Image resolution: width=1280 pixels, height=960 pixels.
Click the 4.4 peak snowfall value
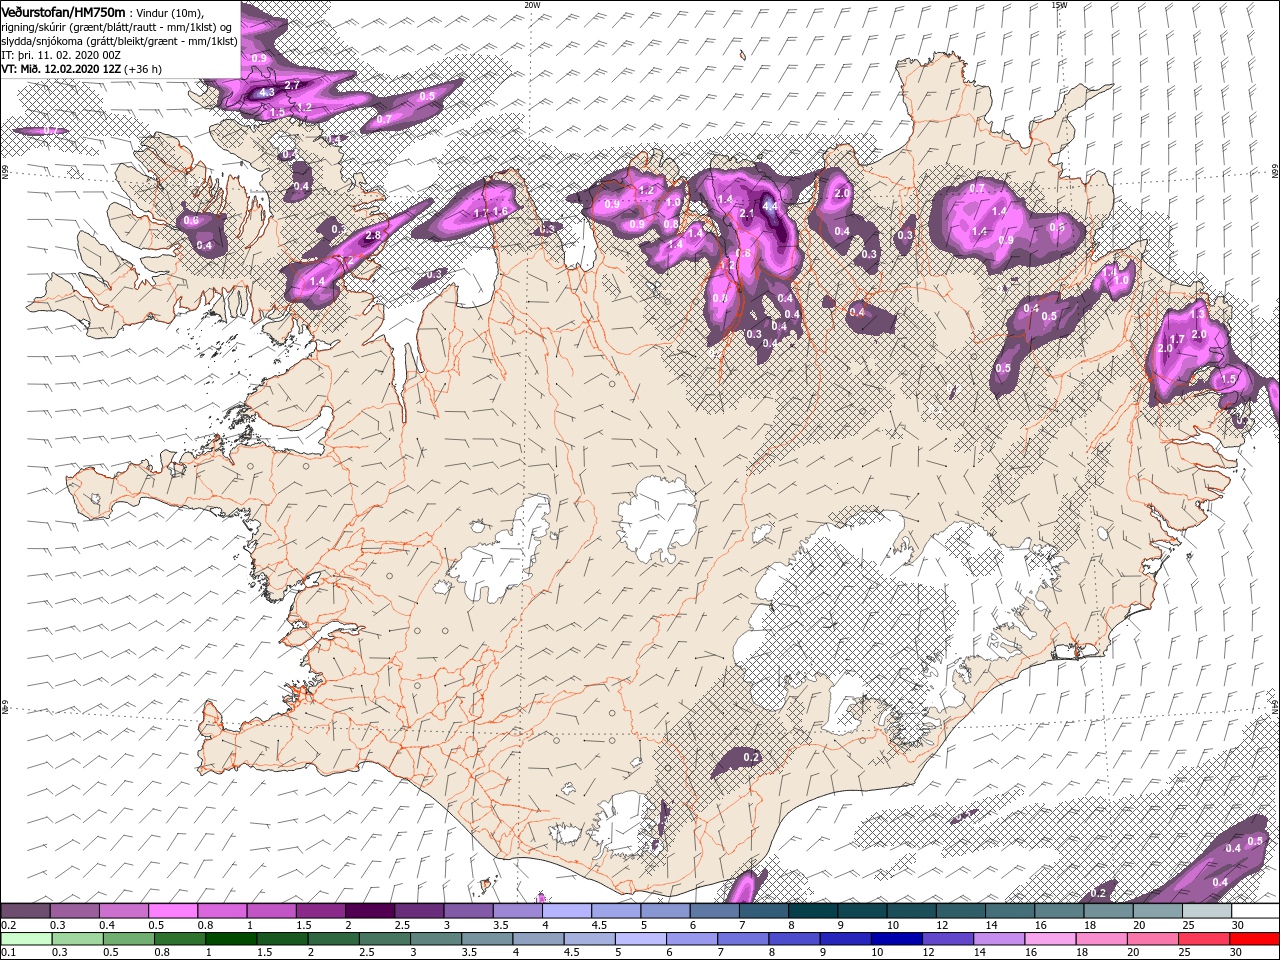(769, 205)
